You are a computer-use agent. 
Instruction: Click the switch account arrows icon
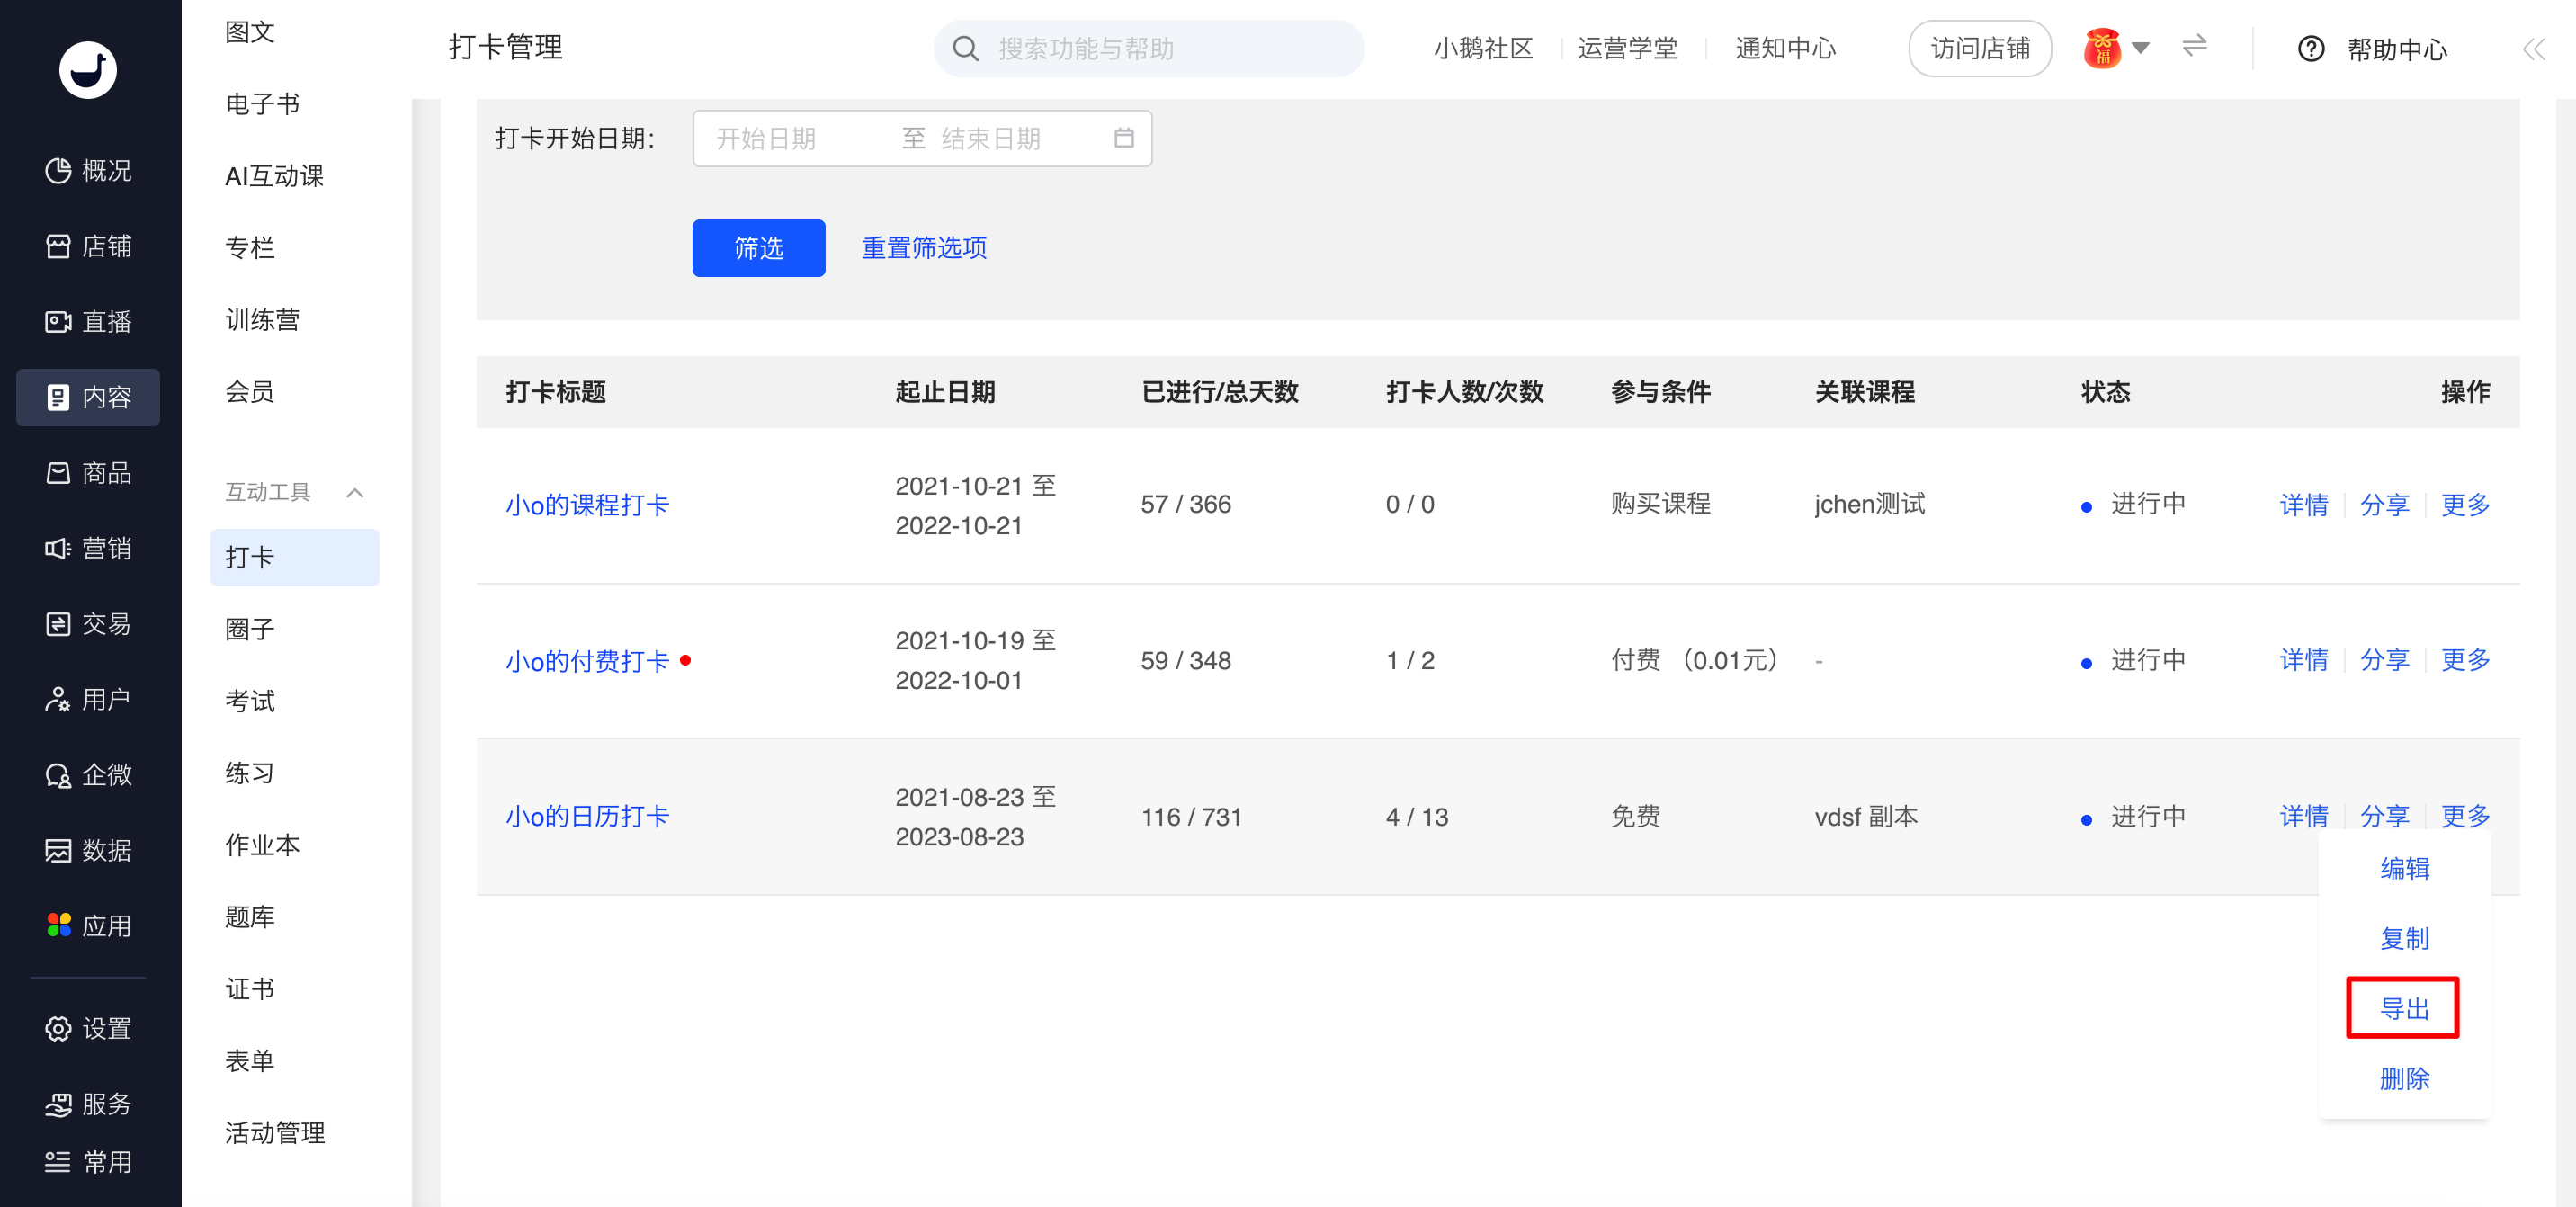2194,47
